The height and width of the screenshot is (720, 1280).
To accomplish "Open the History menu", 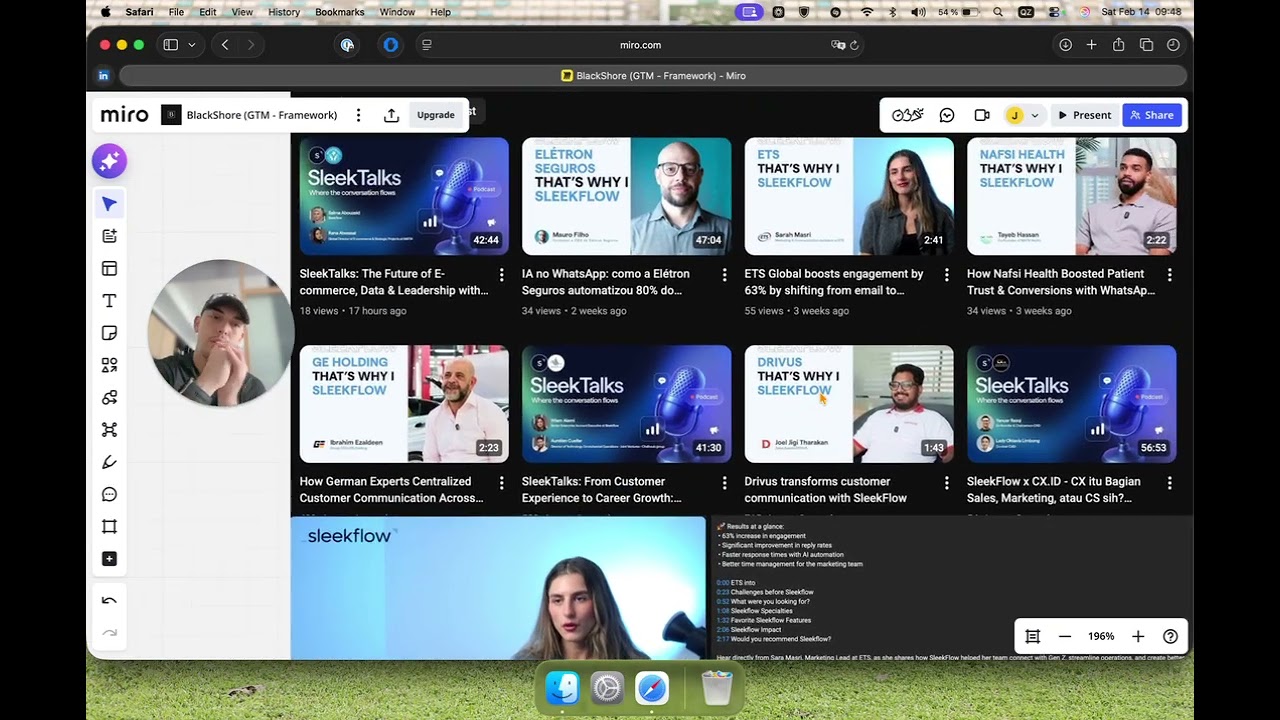I will click(x=284, y=12).
